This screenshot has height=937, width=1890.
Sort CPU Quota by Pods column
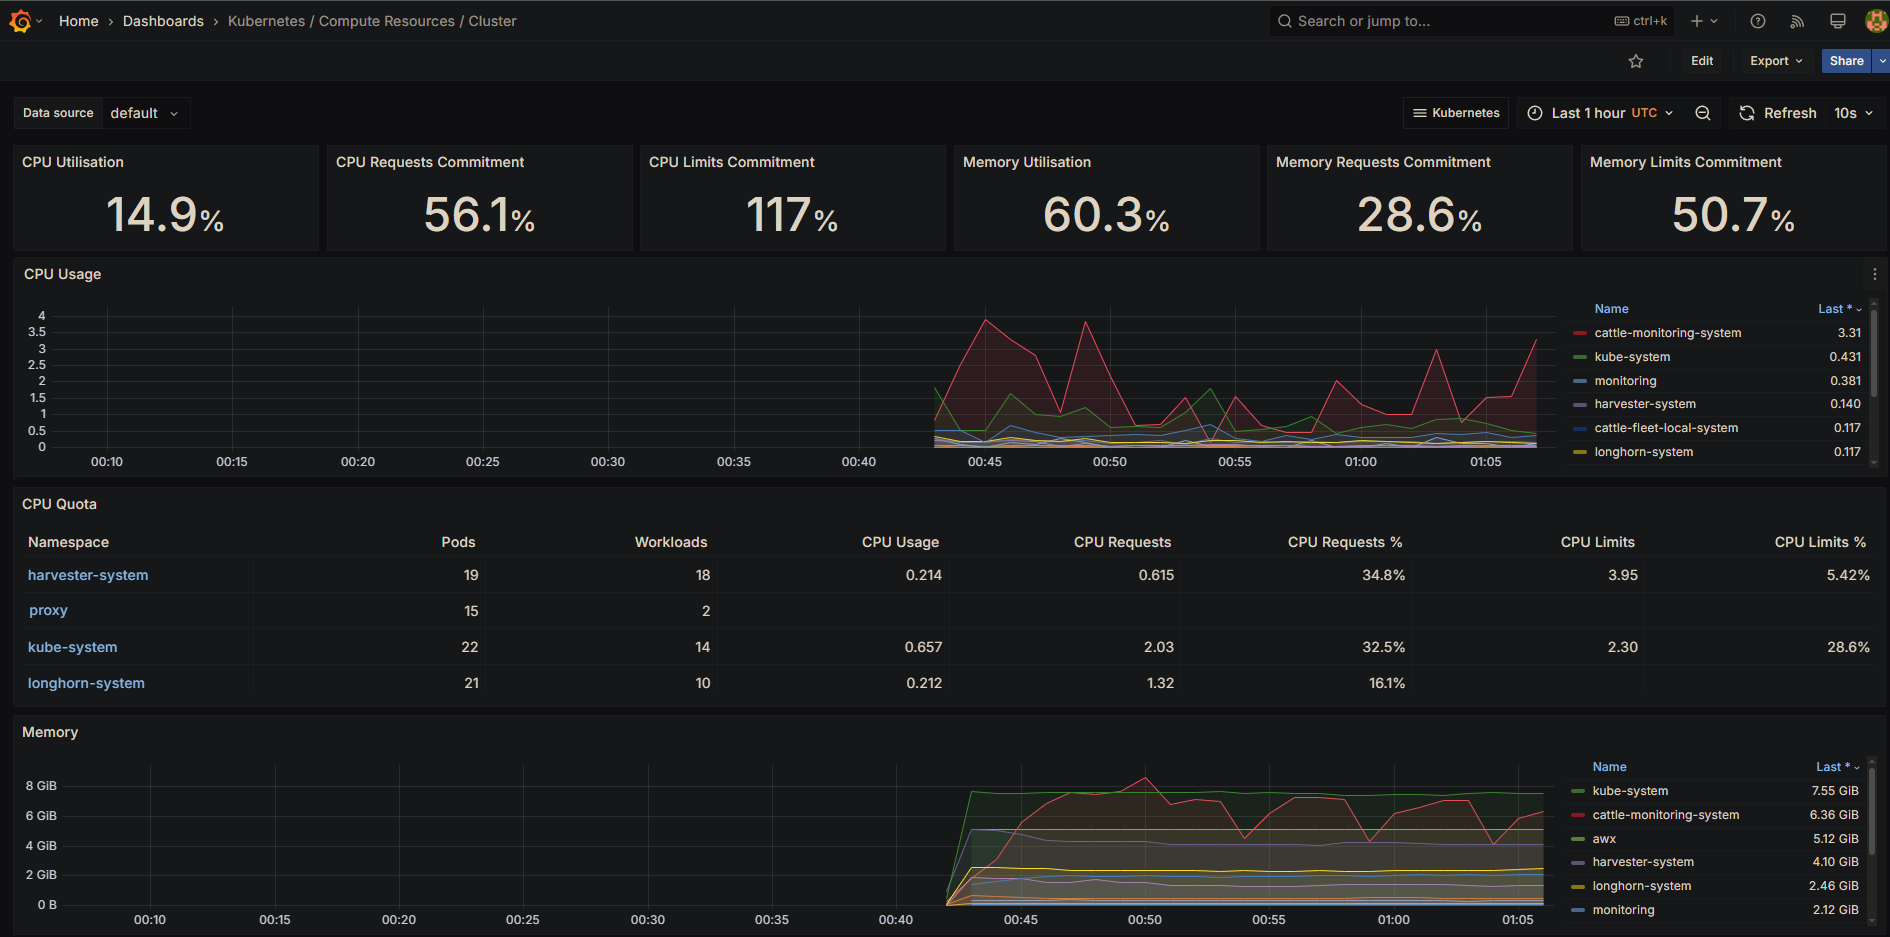(458, 542)
